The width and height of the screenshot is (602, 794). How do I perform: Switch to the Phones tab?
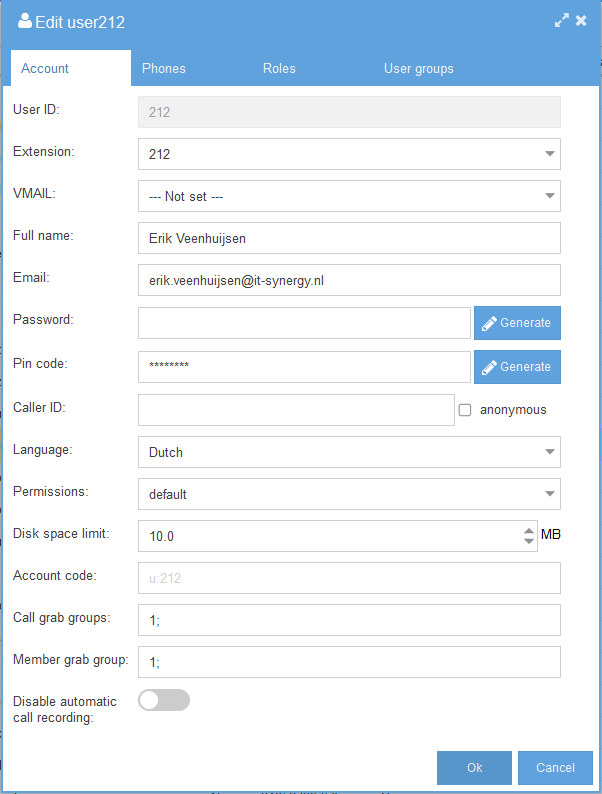(x=164, y=68)
